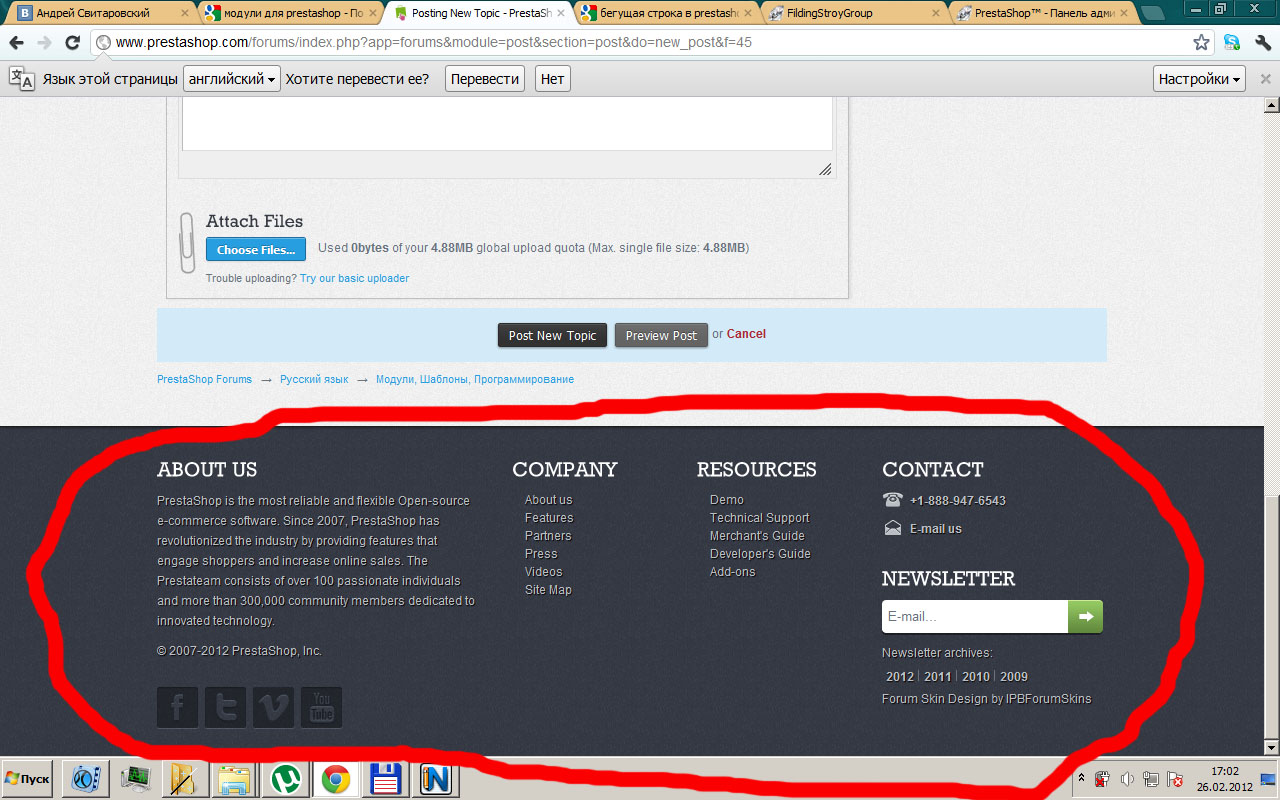The image size is (1280, 800).
Task: Open PrestaShop's YouTube channel icon
Action: [322, 708]
